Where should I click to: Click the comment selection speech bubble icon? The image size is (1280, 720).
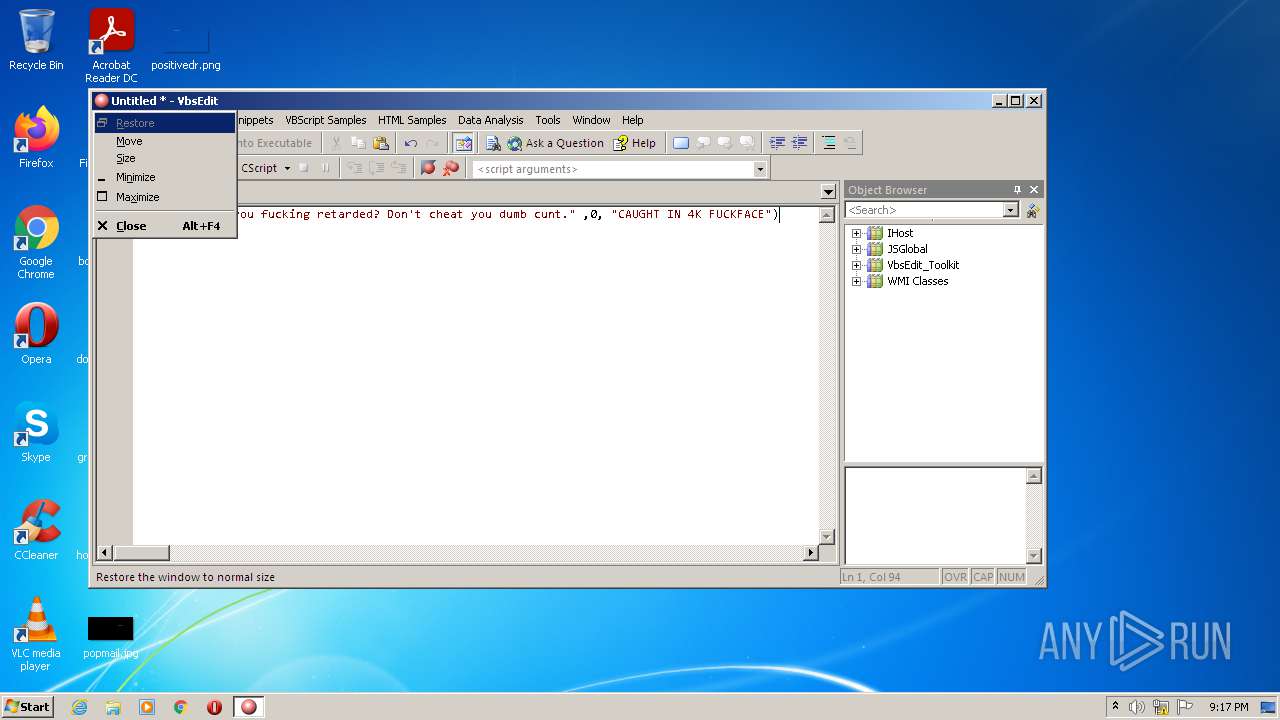pos(703,143)
